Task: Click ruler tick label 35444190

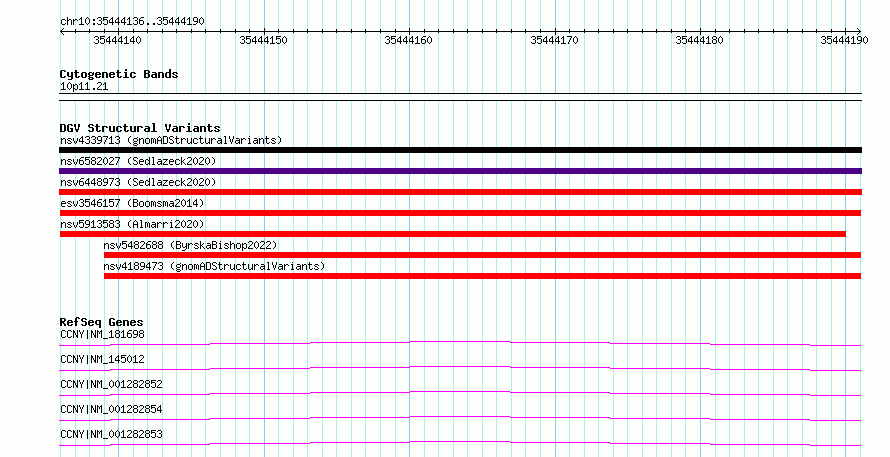Action: [845, 40]
